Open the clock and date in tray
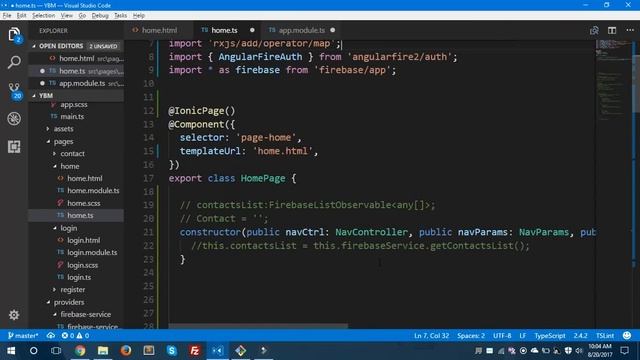Screen dimensions: 640x360 point(600,351)
